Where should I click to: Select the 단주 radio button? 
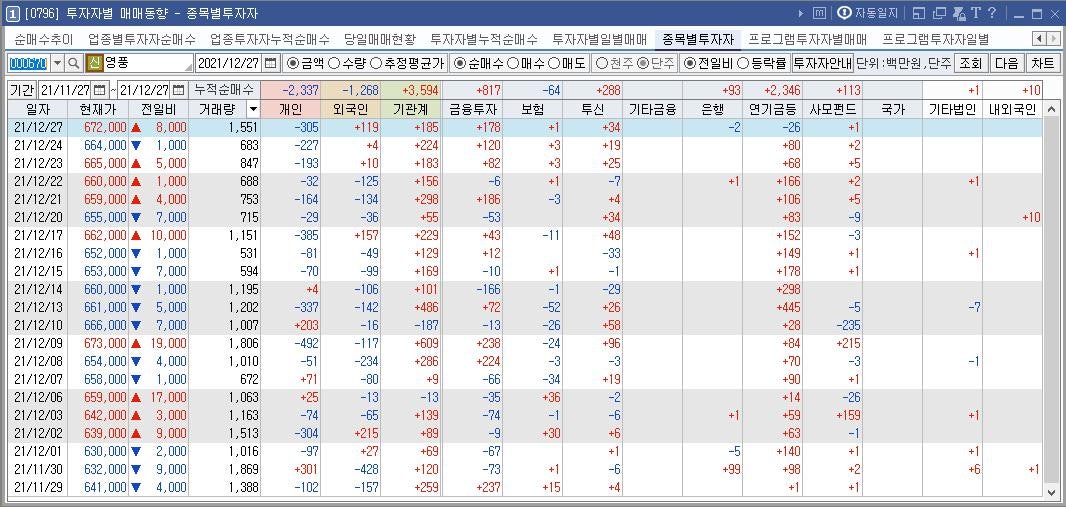641,63
